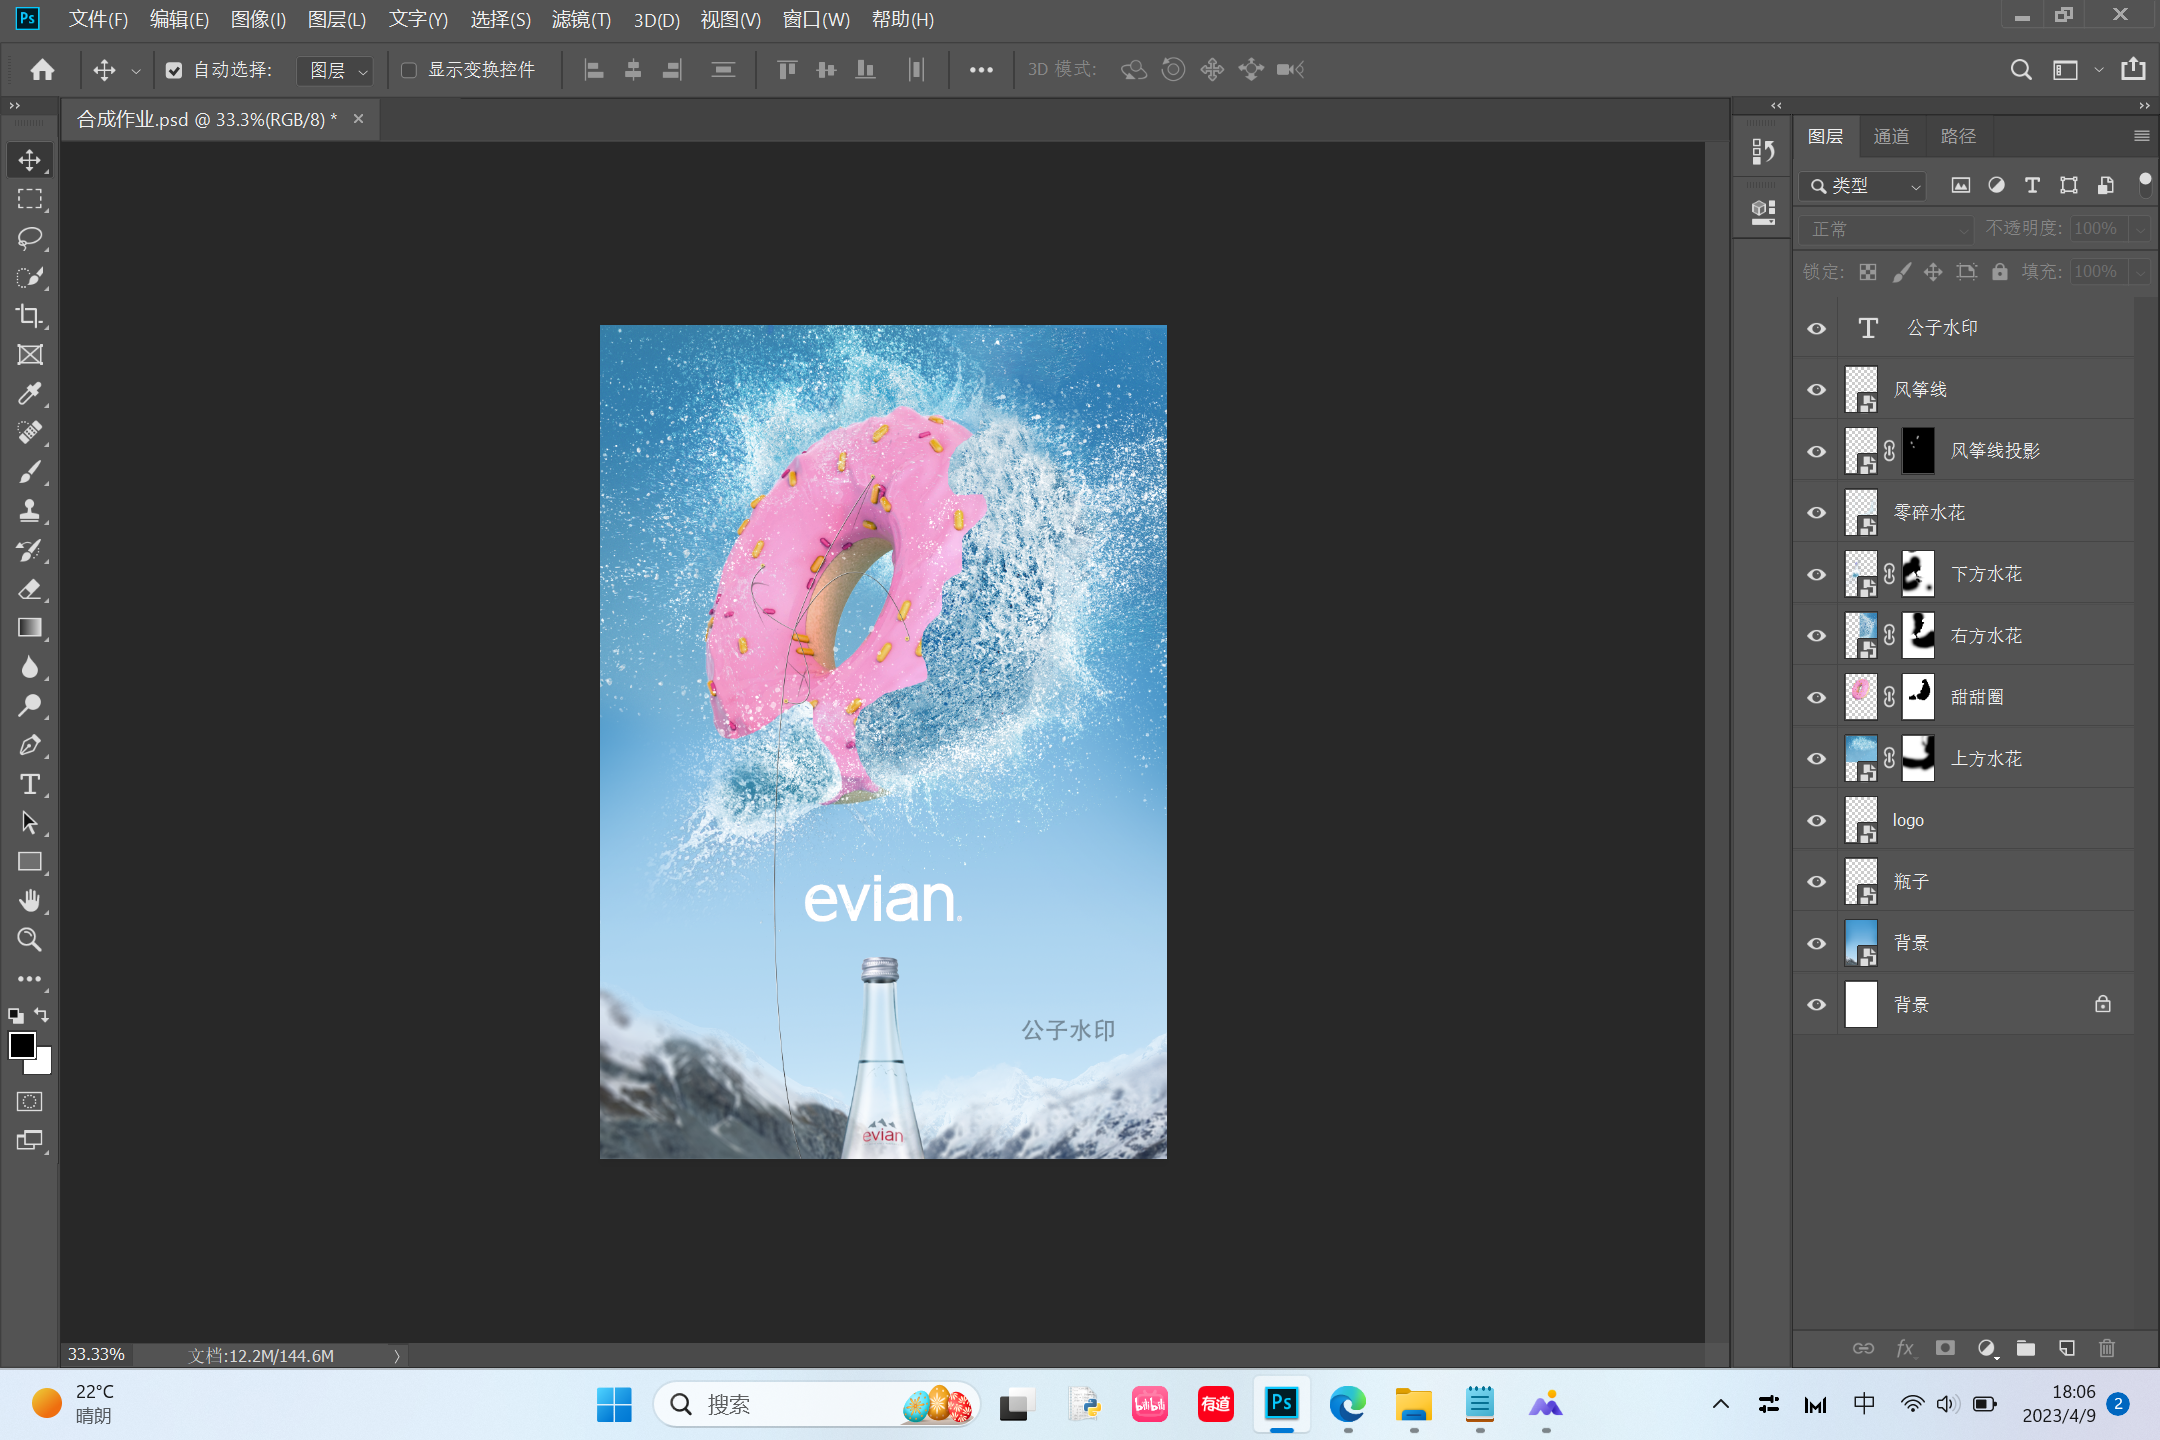Select the Eyedropper tool
The image size is (2160, 1440).
point(30,394)
